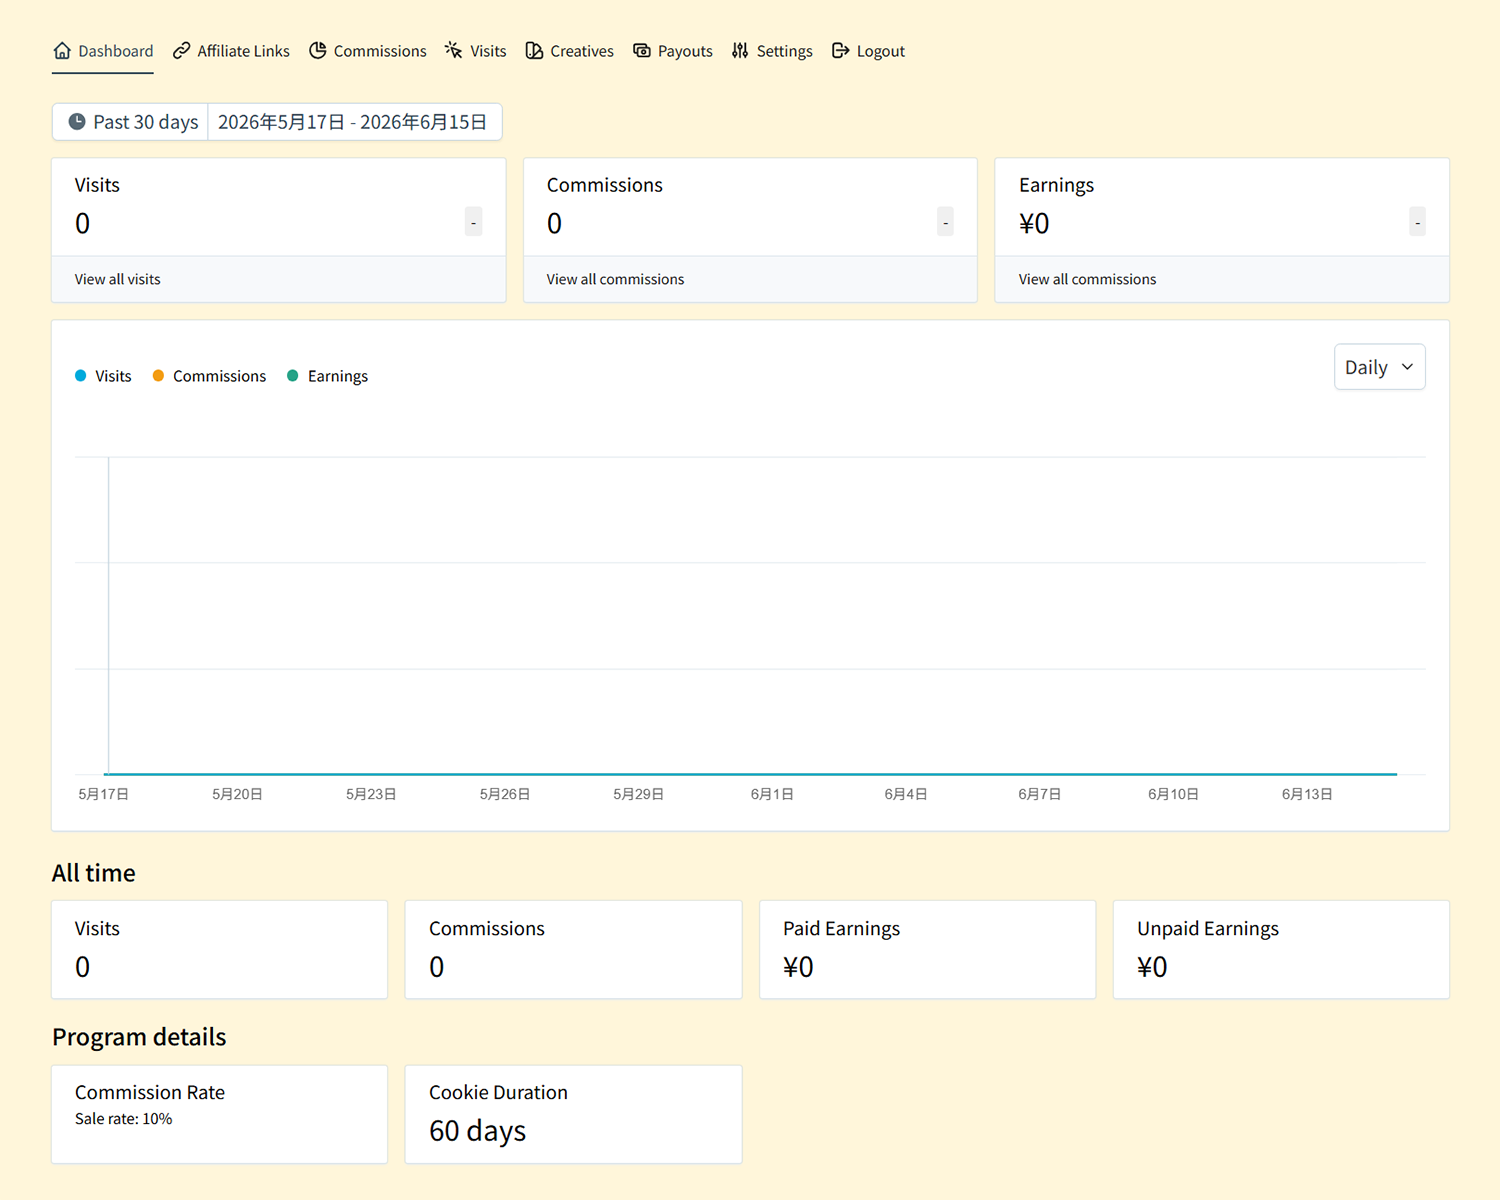Click the Visits change badge showing dash
The image size is (1500, 1200).
pos(473,222)
